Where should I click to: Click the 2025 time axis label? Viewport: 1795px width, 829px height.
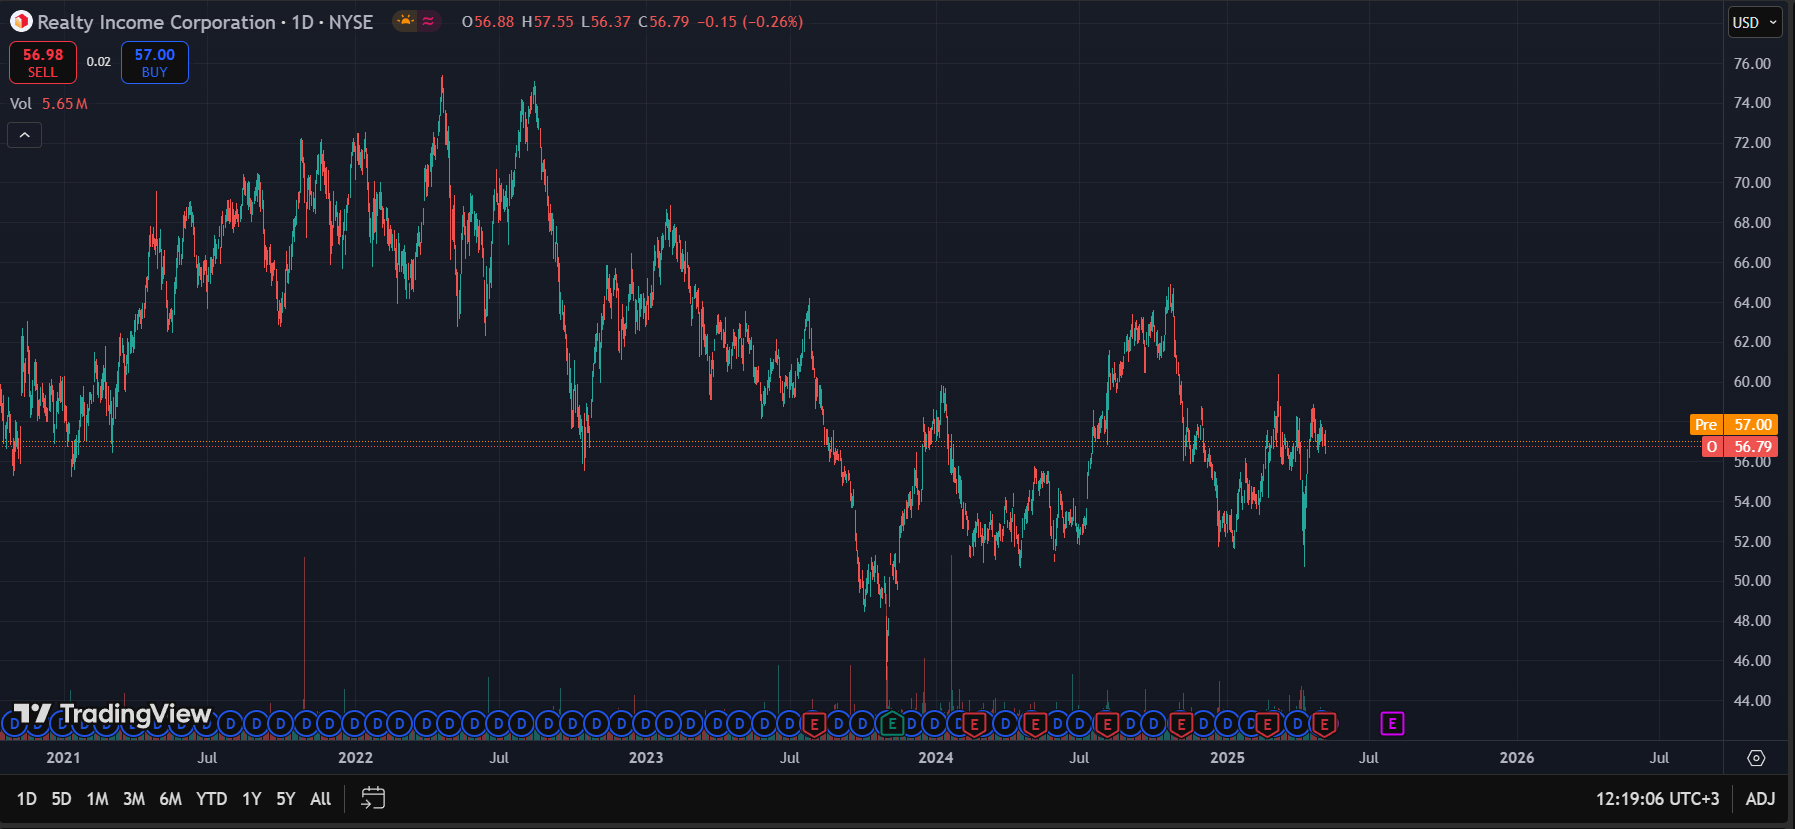1227,758
